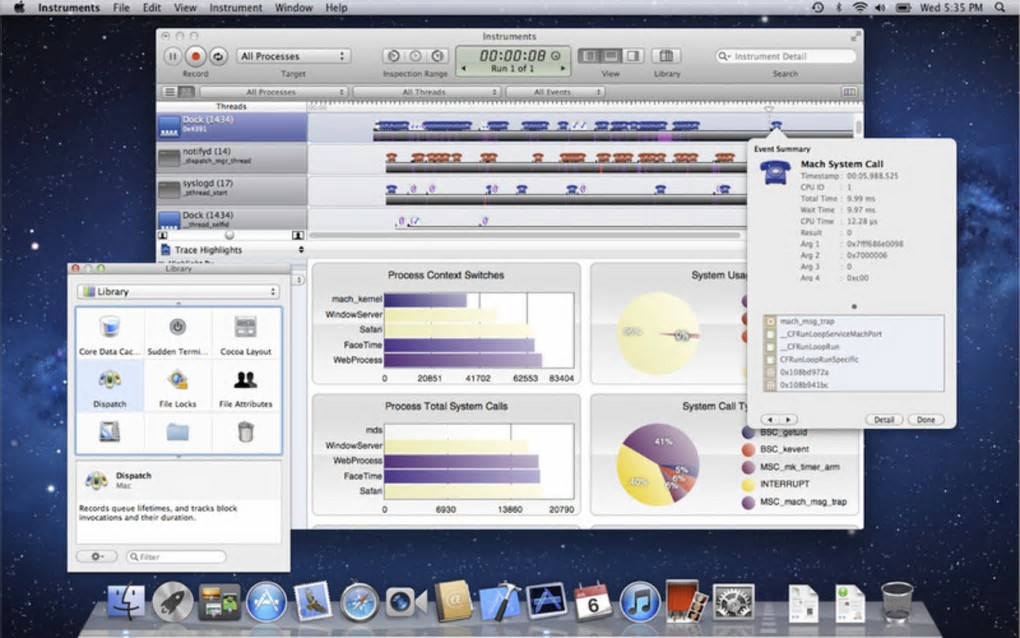The width and height of the screenshot is (1020, 638).
Task: Open the Instrument menu in menu bar
Action: click(235, 8)
